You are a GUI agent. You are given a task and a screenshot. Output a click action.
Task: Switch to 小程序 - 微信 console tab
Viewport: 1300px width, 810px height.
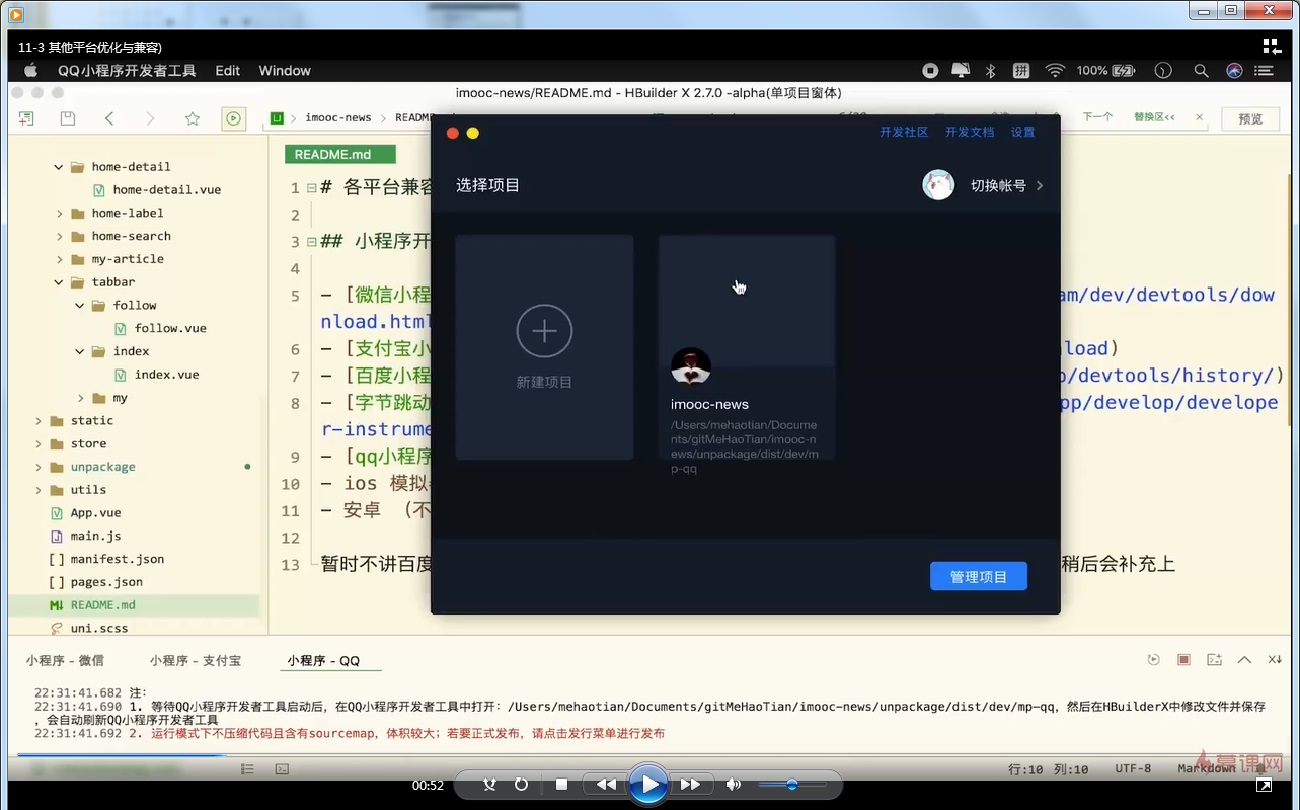(x=65, y=660)
